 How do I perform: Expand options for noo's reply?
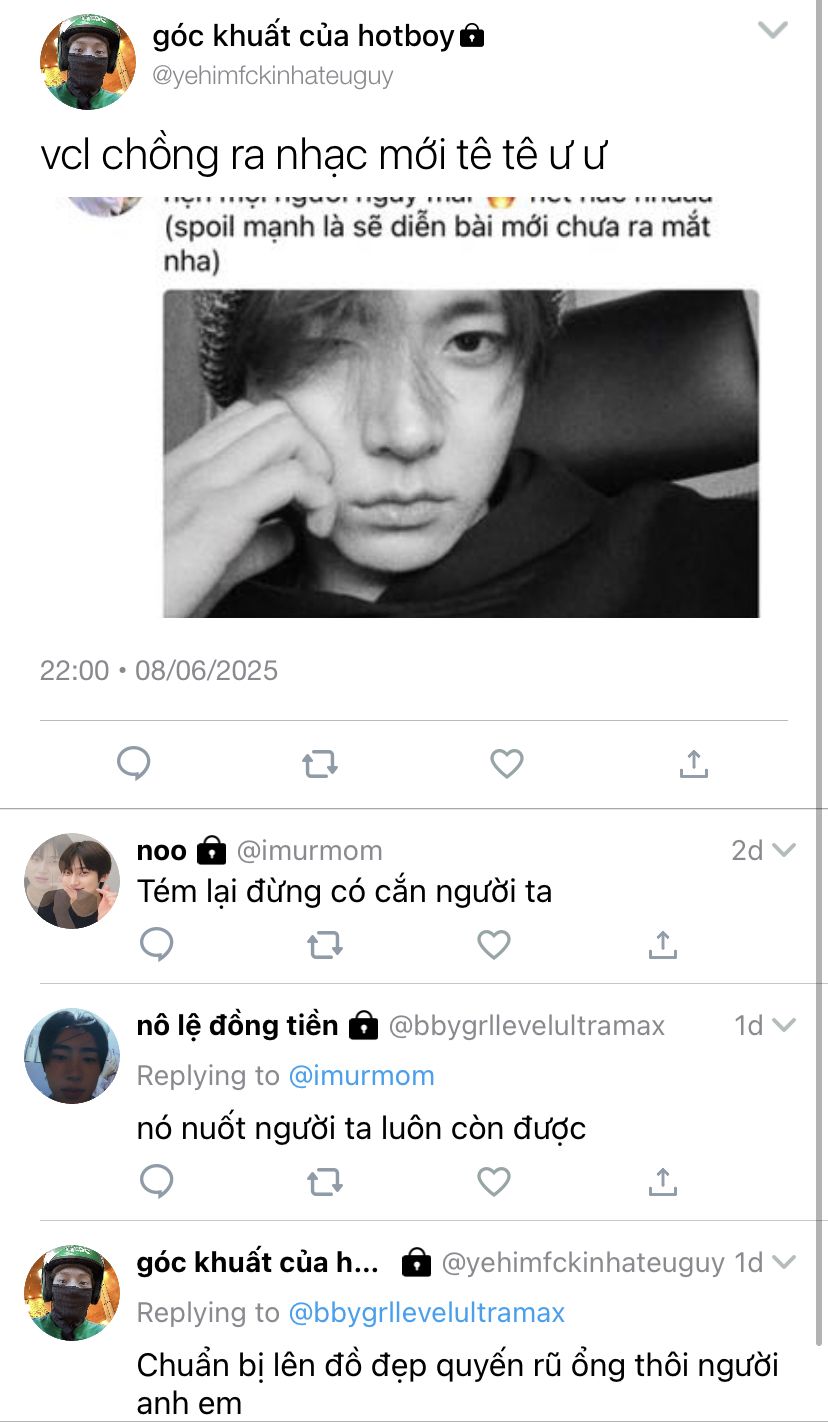784,851
